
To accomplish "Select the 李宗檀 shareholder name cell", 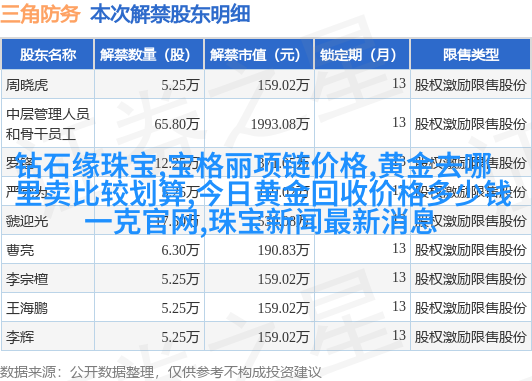I will [x=48, y=279].
